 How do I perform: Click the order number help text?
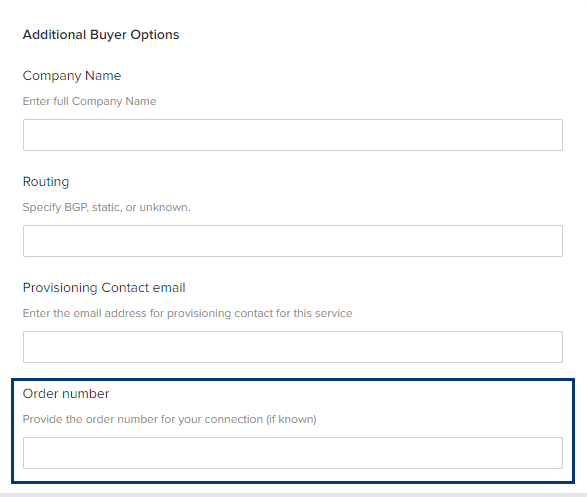coord(170,419)
